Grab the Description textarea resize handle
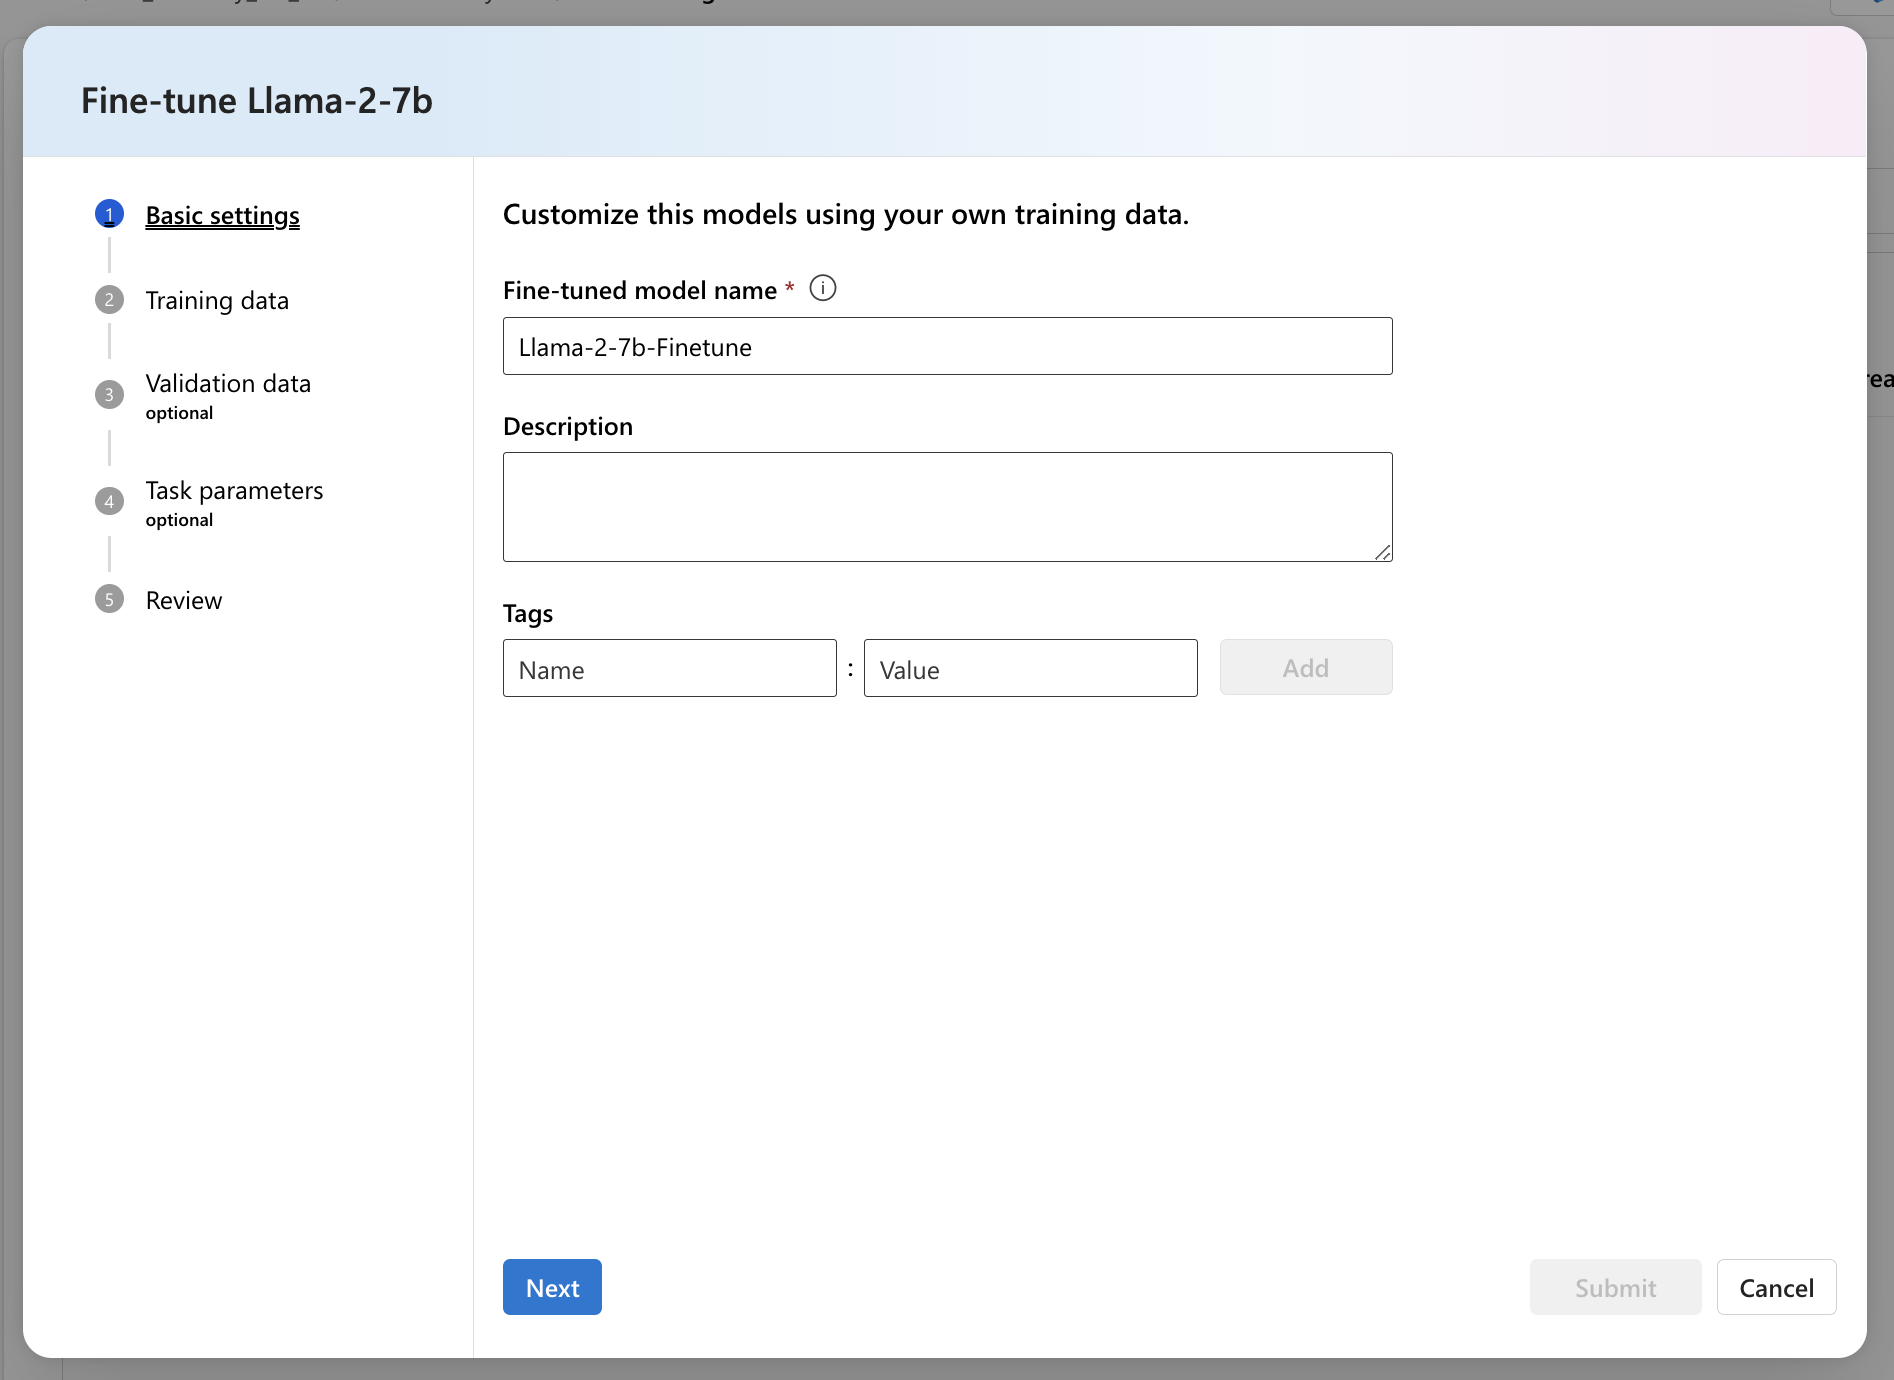This screenshot has height=1380, width=1894. [1383, 552]
